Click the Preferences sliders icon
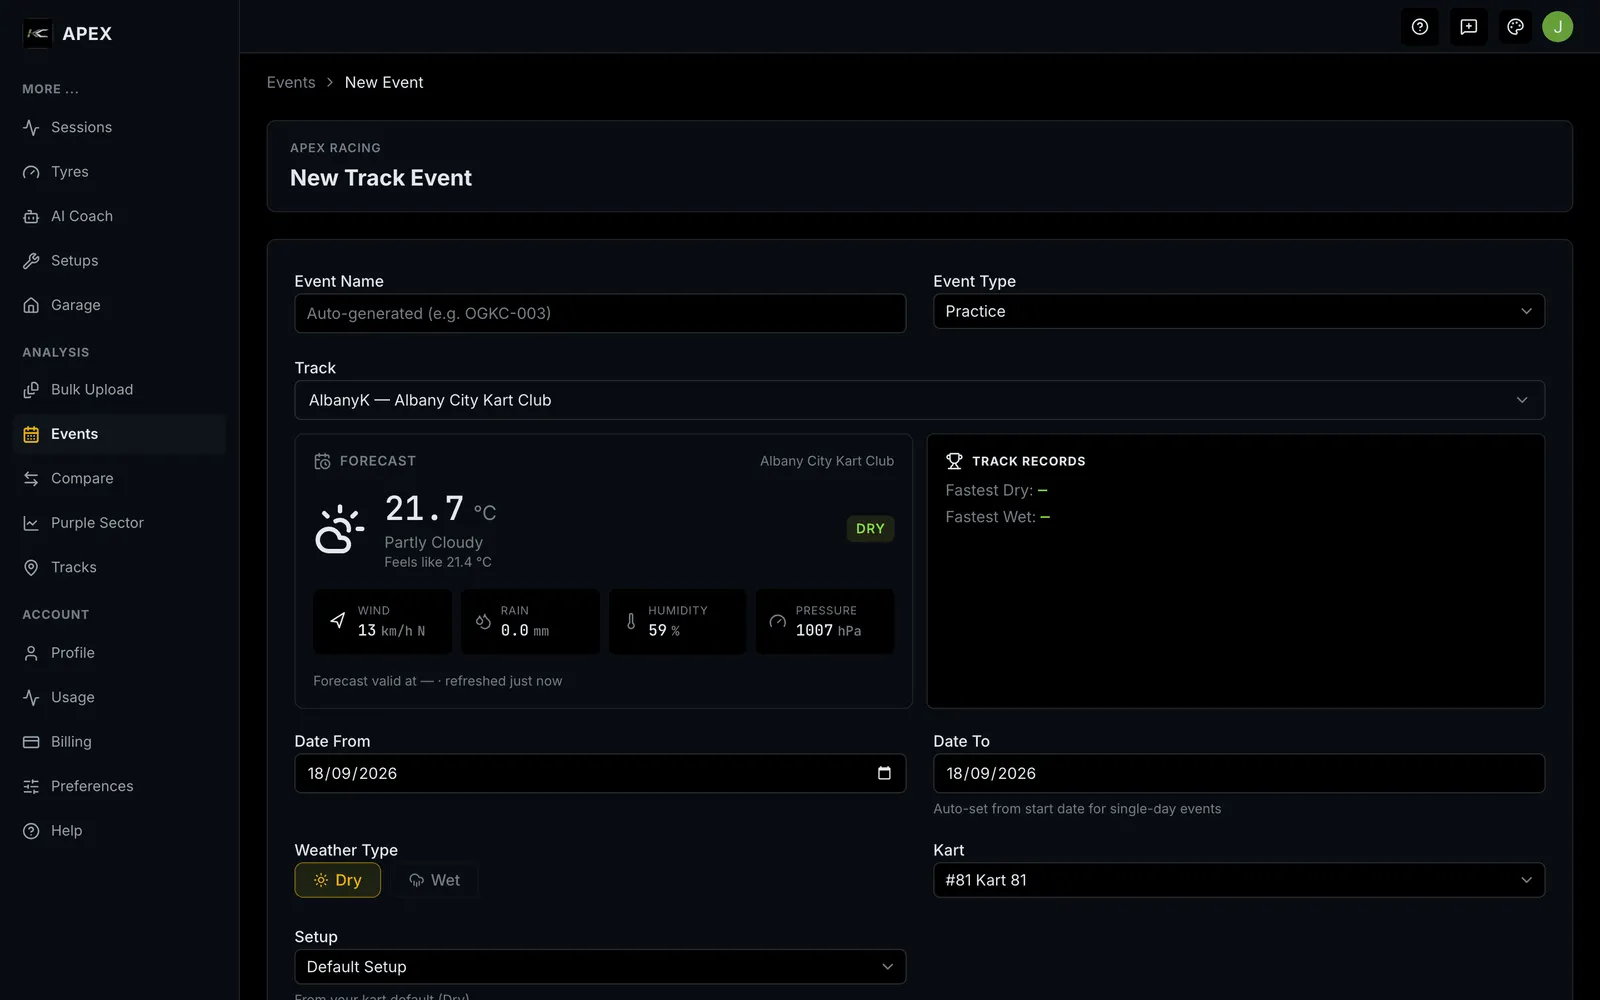1600x1000 pixels. (x=31, y=787)
